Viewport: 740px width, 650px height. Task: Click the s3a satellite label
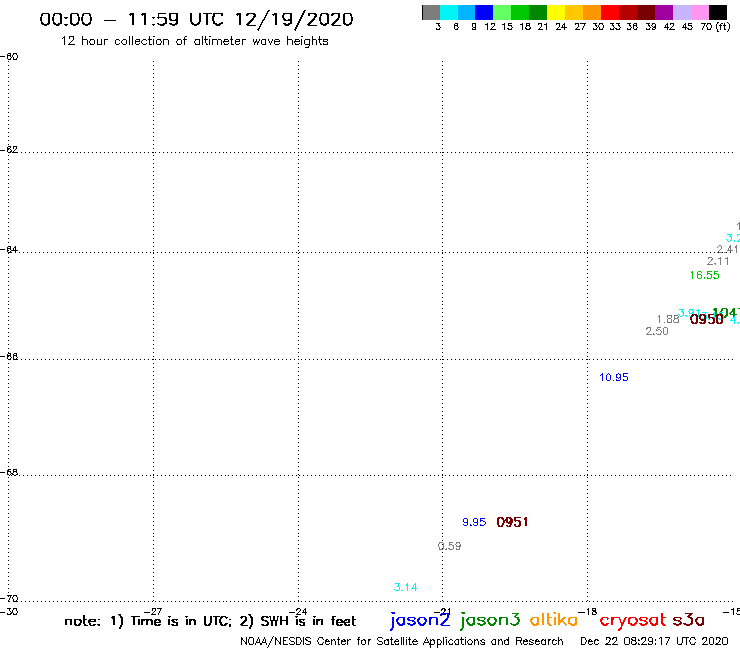(688, 620)
